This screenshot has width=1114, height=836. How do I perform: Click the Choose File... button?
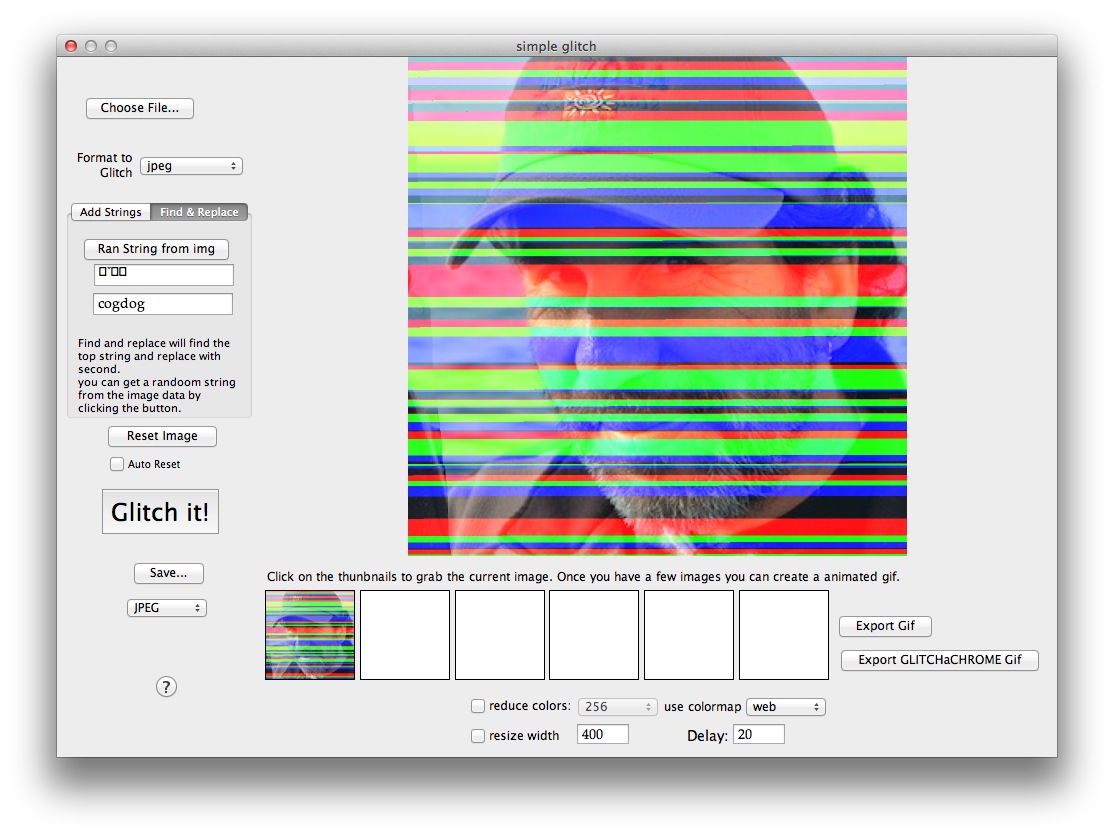coord(140,108)
